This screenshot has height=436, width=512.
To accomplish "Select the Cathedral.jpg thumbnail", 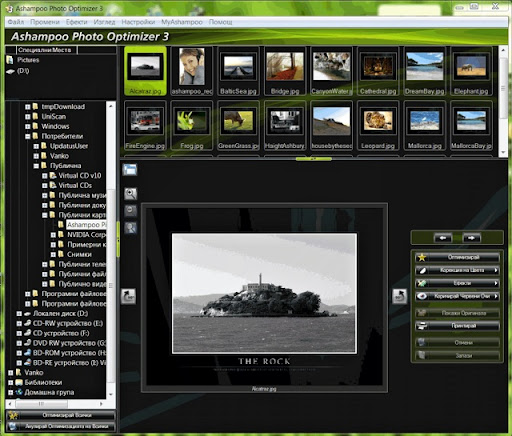I will (x=378, y=71).
